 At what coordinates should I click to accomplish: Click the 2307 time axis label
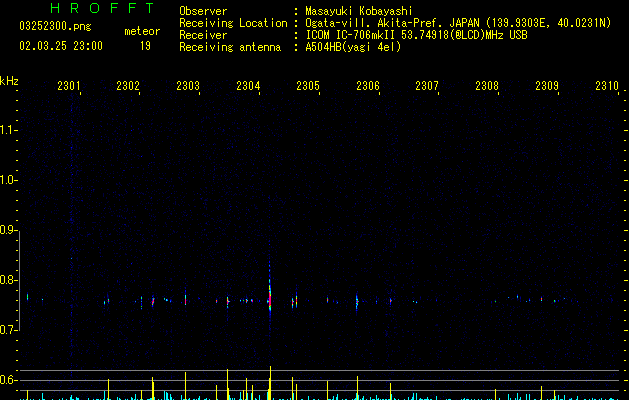click(x=427, y=86)
